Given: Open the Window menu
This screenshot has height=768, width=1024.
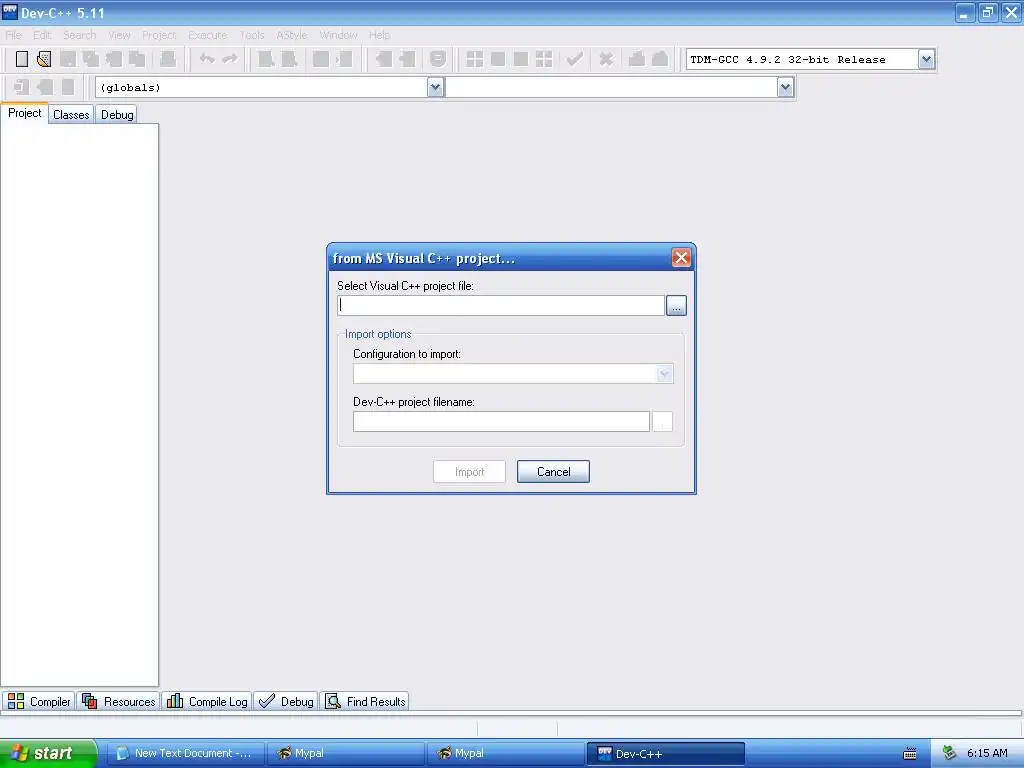Looking at the screenshot, I should [338, 35].
